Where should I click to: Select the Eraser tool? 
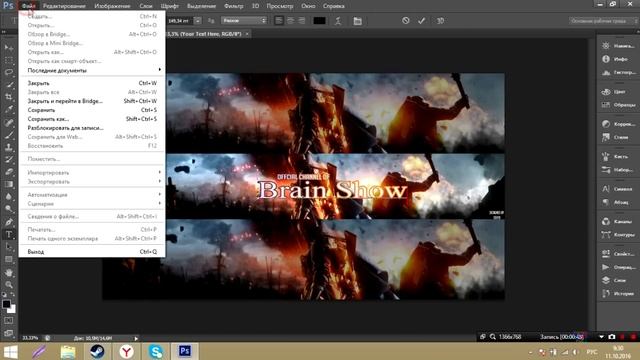(x=9, y=172)
